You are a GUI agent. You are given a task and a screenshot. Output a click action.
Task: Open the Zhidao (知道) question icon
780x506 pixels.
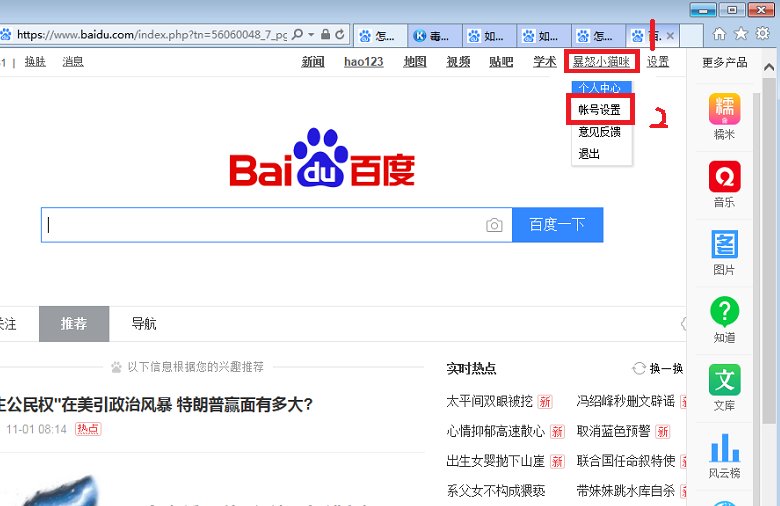724,311
